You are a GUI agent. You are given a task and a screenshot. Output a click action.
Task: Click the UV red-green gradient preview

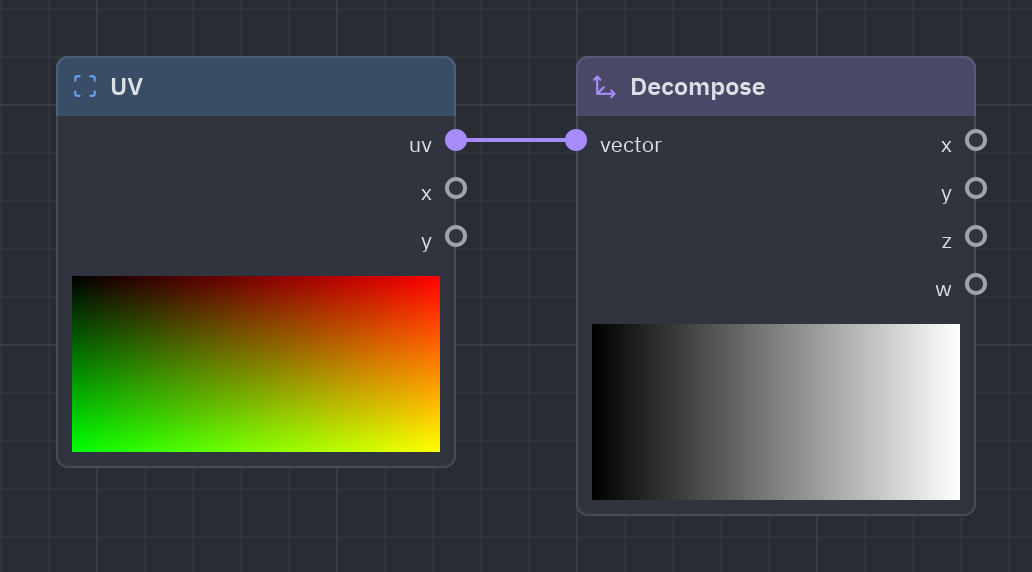tap(256, 364)
